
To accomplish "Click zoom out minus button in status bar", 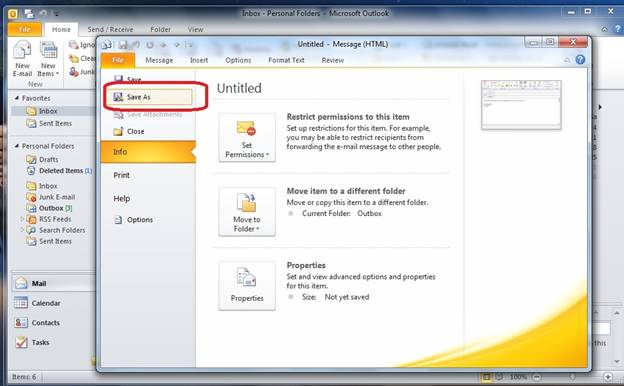I will point(536,376).
